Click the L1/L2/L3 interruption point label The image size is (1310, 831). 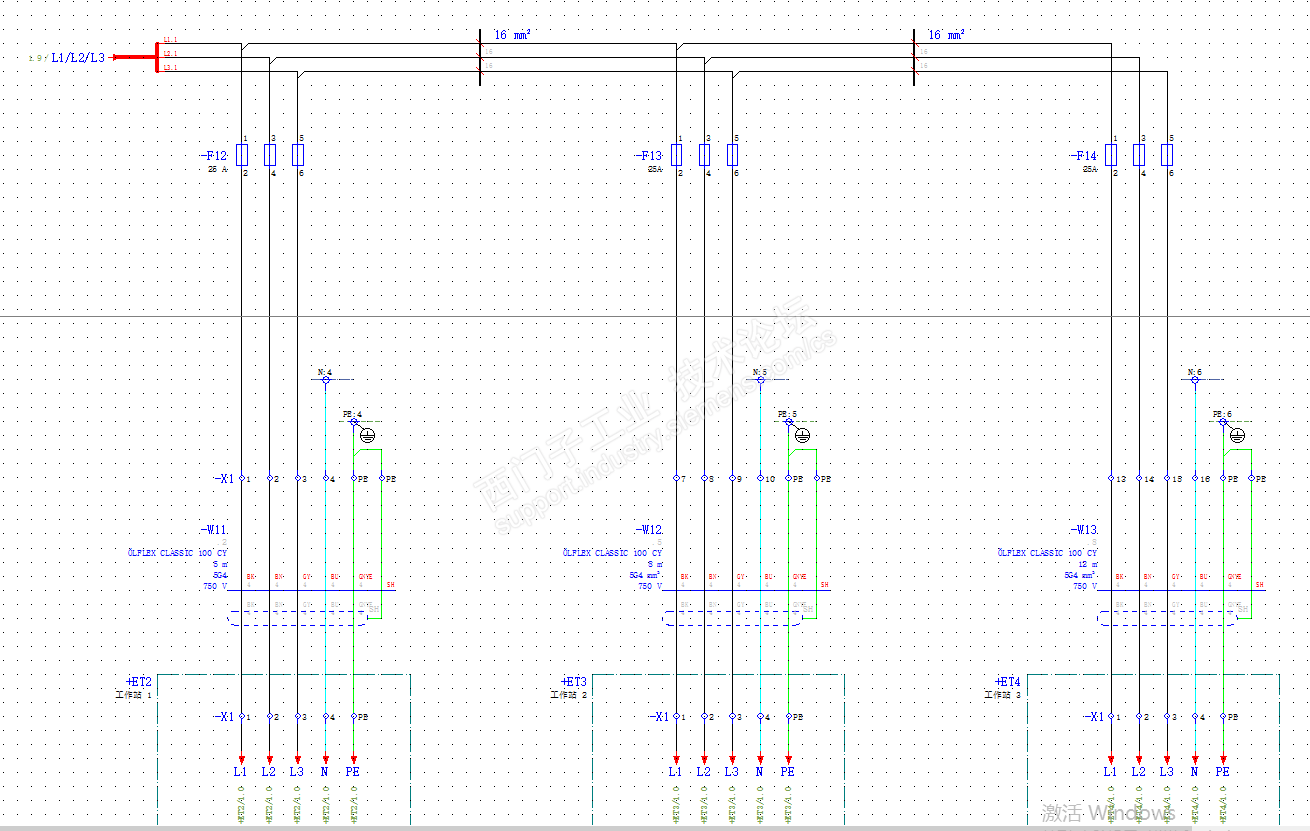pyautogui.click(x=77, y=58)
